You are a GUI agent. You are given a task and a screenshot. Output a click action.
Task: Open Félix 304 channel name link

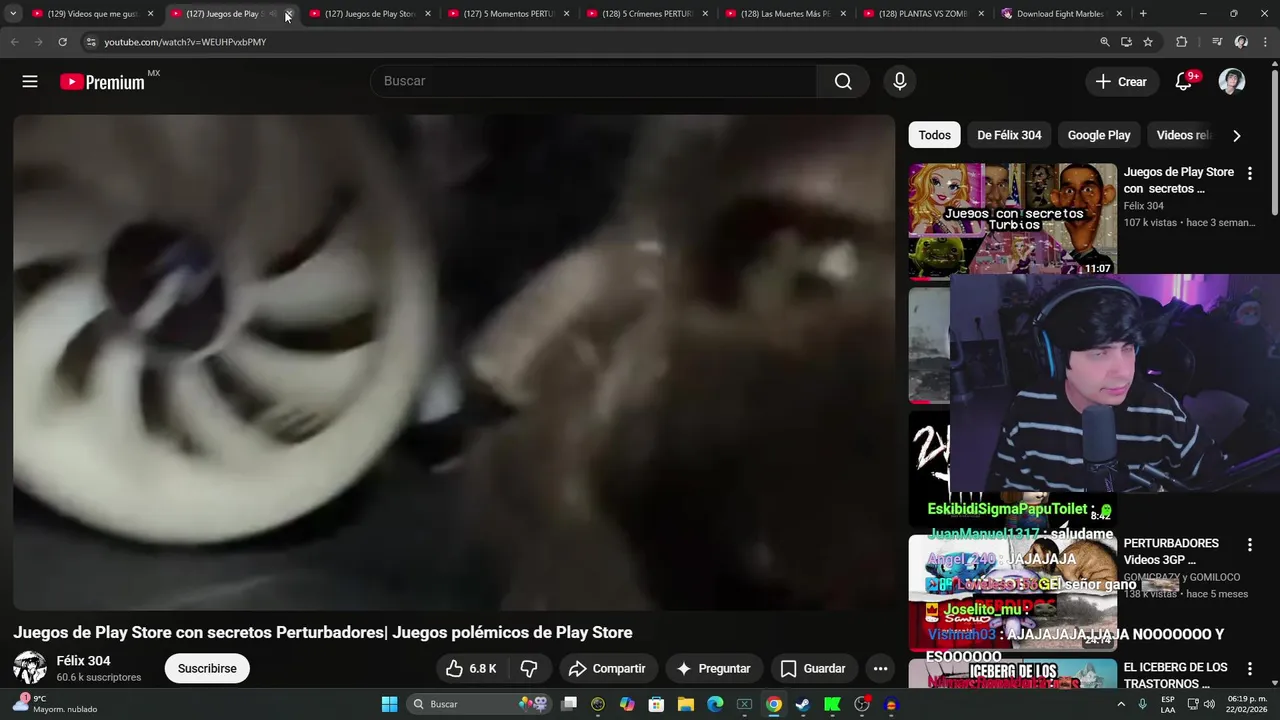pos(83,661)
